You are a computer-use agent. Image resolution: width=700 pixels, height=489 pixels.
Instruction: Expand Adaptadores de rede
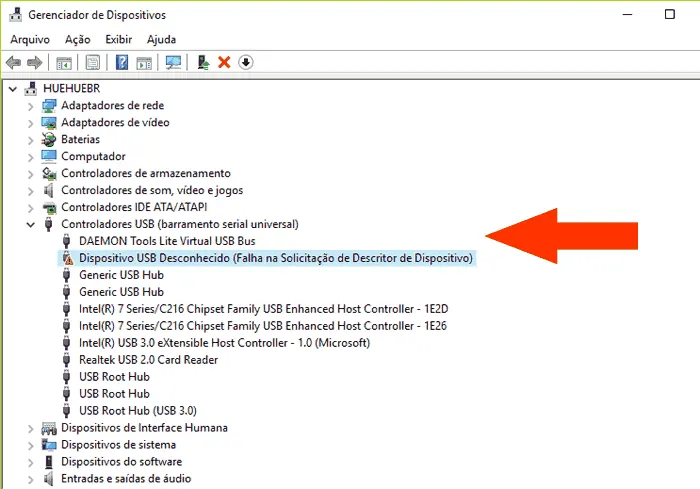click(30, 106)
